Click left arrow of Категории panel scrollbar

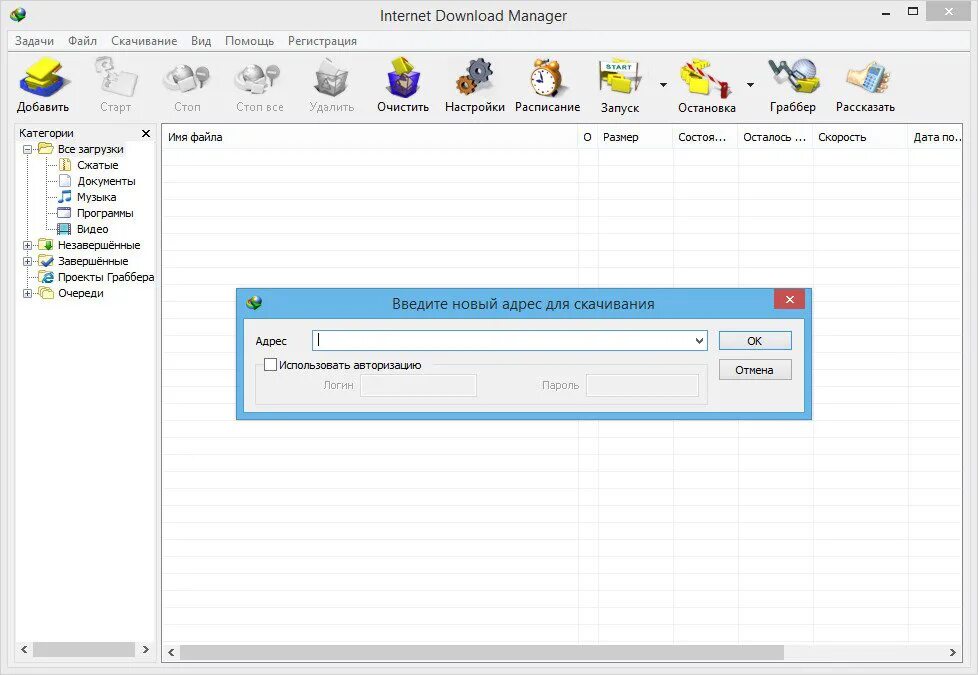click(24, 649)
